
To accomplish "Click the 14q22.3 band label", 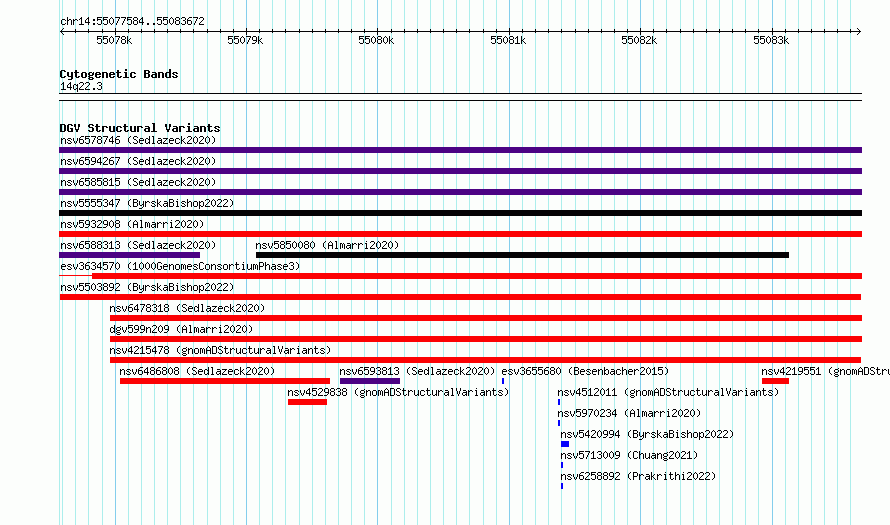I will pos(81,86).
